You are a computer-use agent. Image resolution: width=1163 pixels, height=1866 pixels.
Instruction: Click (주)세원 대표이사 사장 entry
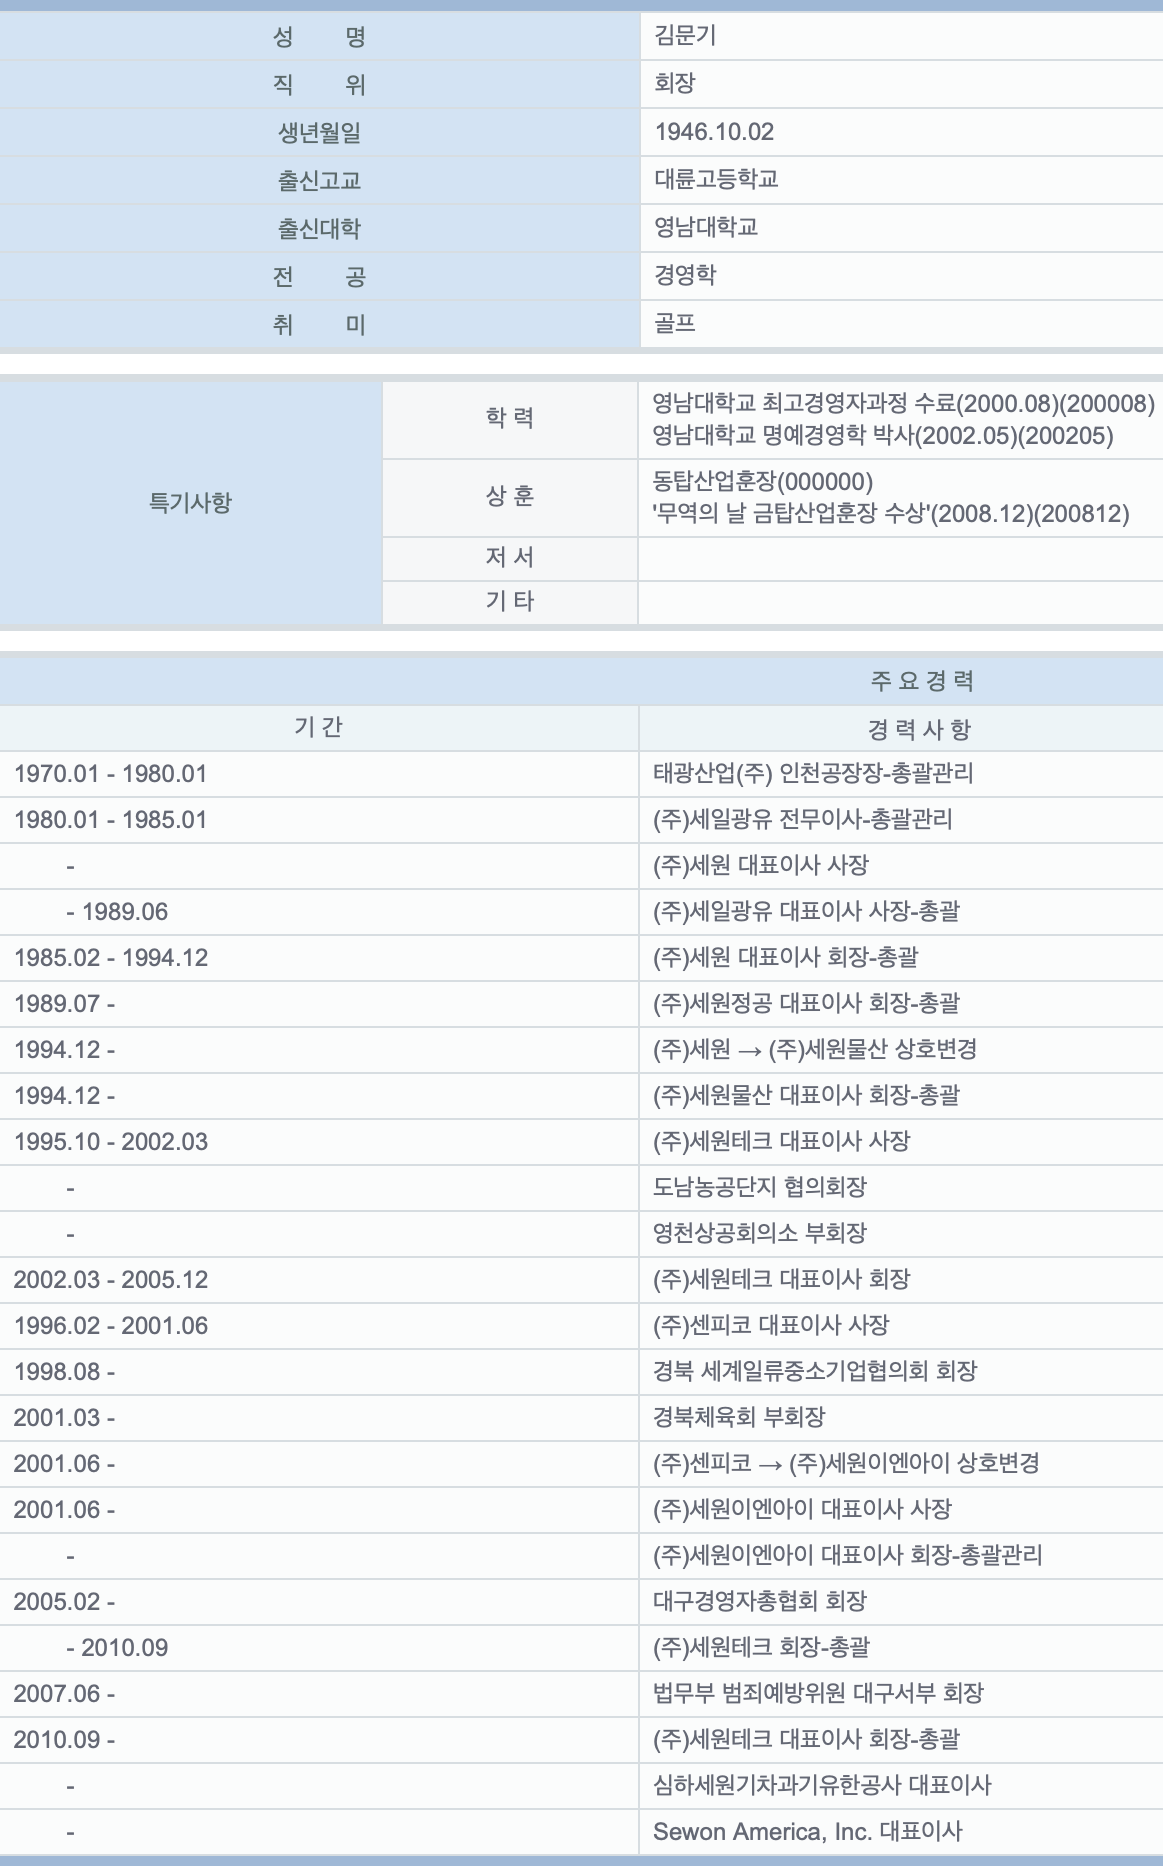click(761, 865)
